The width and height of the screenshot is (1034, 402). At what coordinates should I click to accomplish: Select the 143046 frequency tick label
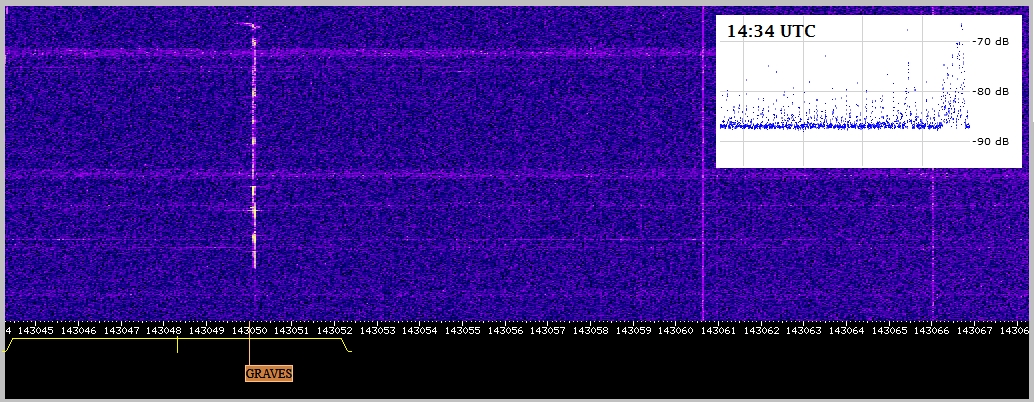tap(78, 330)
